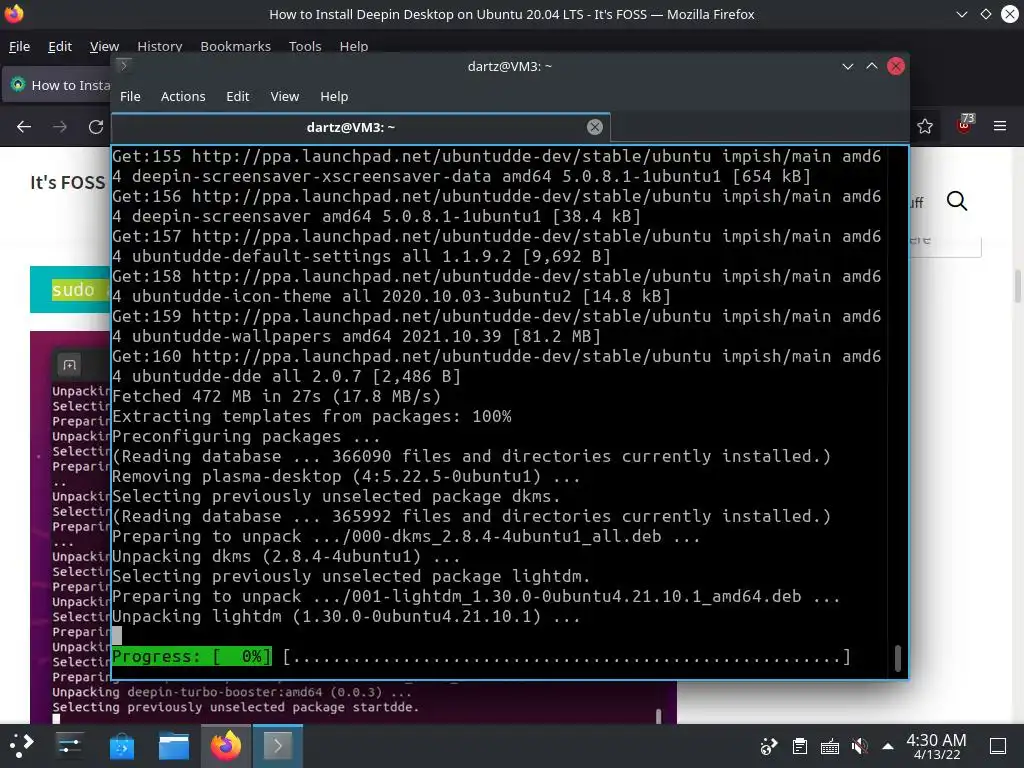Go forward in Firefox
Image resolution: width=1024 pixels, height=768 pixels.
(60, 127)
